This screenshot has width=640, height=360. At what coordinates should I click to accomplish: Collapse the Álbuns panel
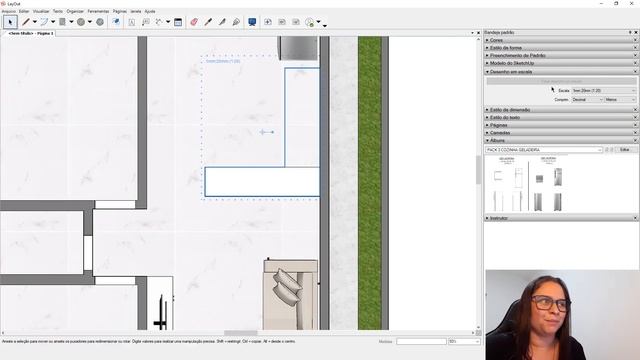pos(561,140)
